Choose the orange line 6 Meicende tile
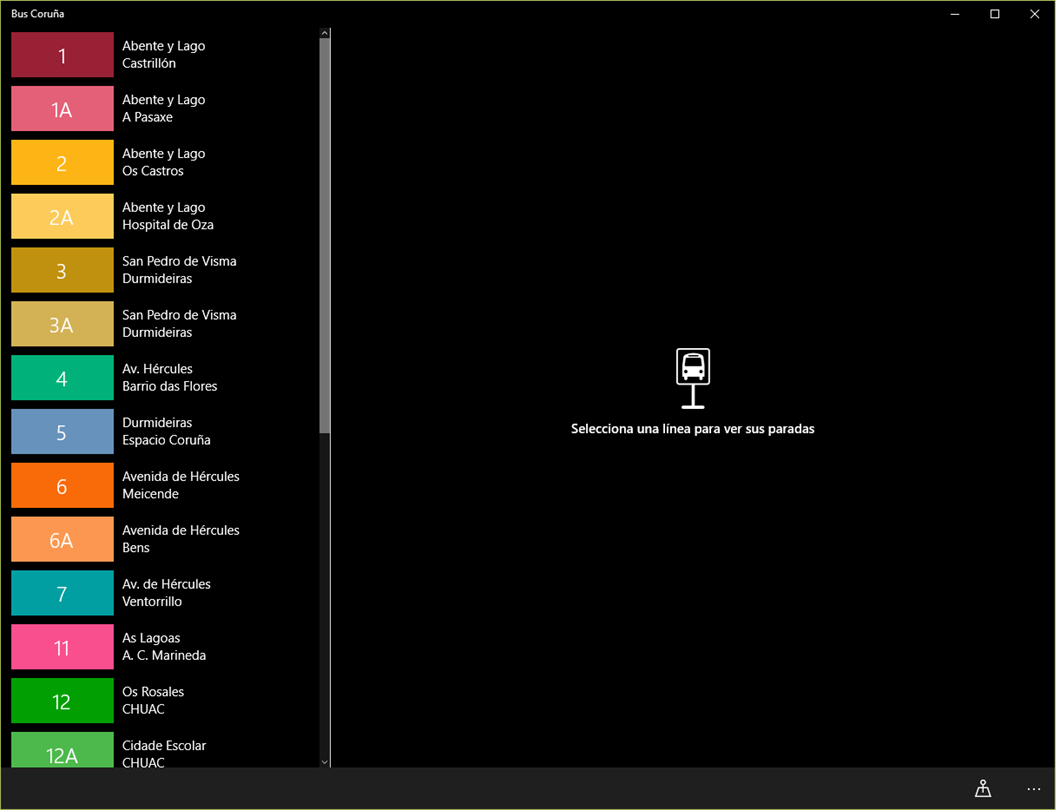The height and width of the screenshot is (810, 1056). (62, 485)
